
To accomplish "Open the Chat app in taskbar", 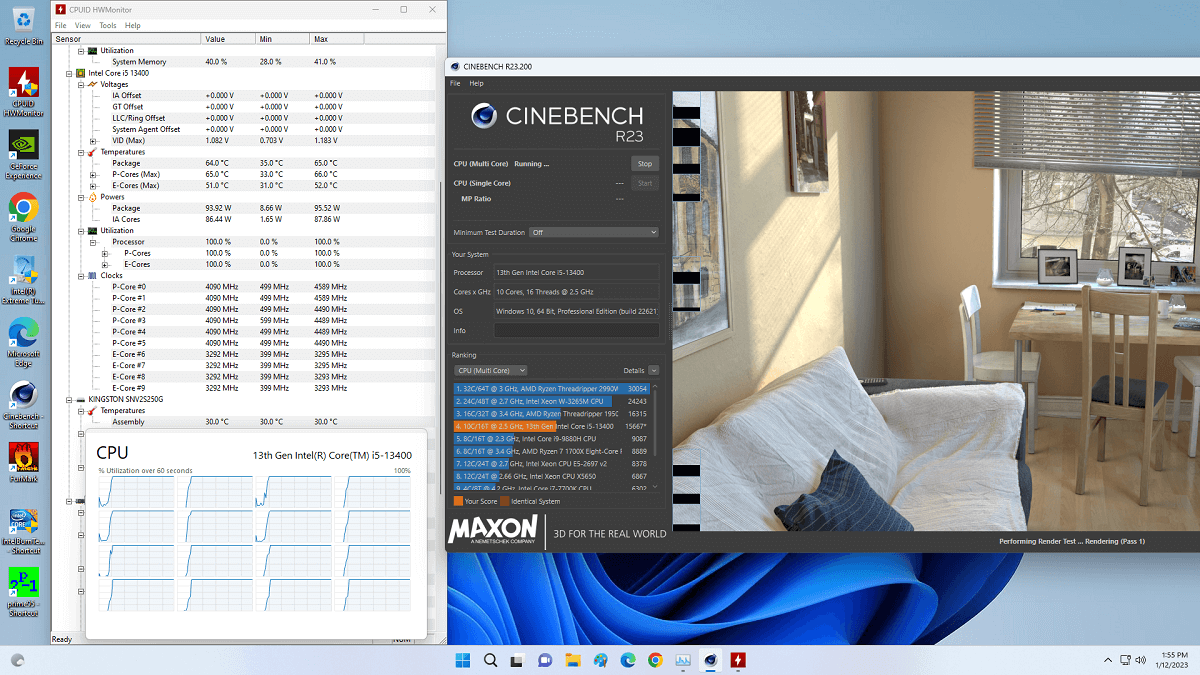I will [x=545, y=660].
